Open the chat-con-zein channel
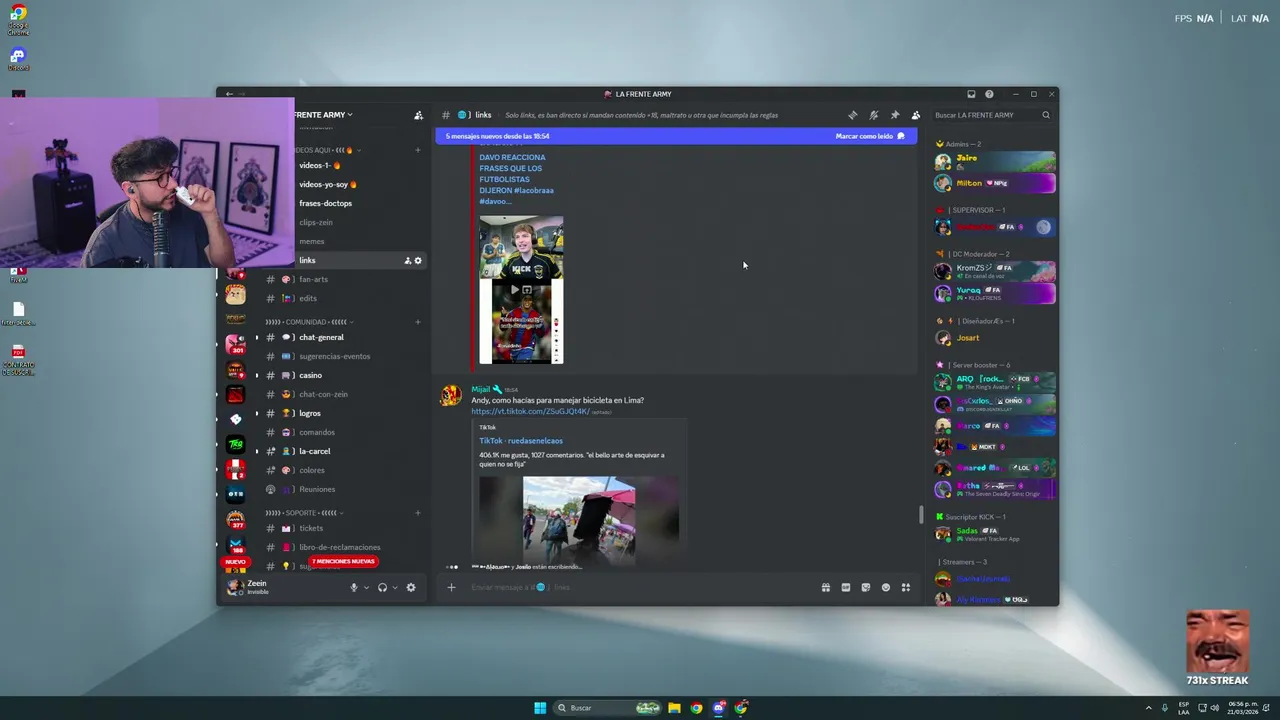 [x=344, y=394]
